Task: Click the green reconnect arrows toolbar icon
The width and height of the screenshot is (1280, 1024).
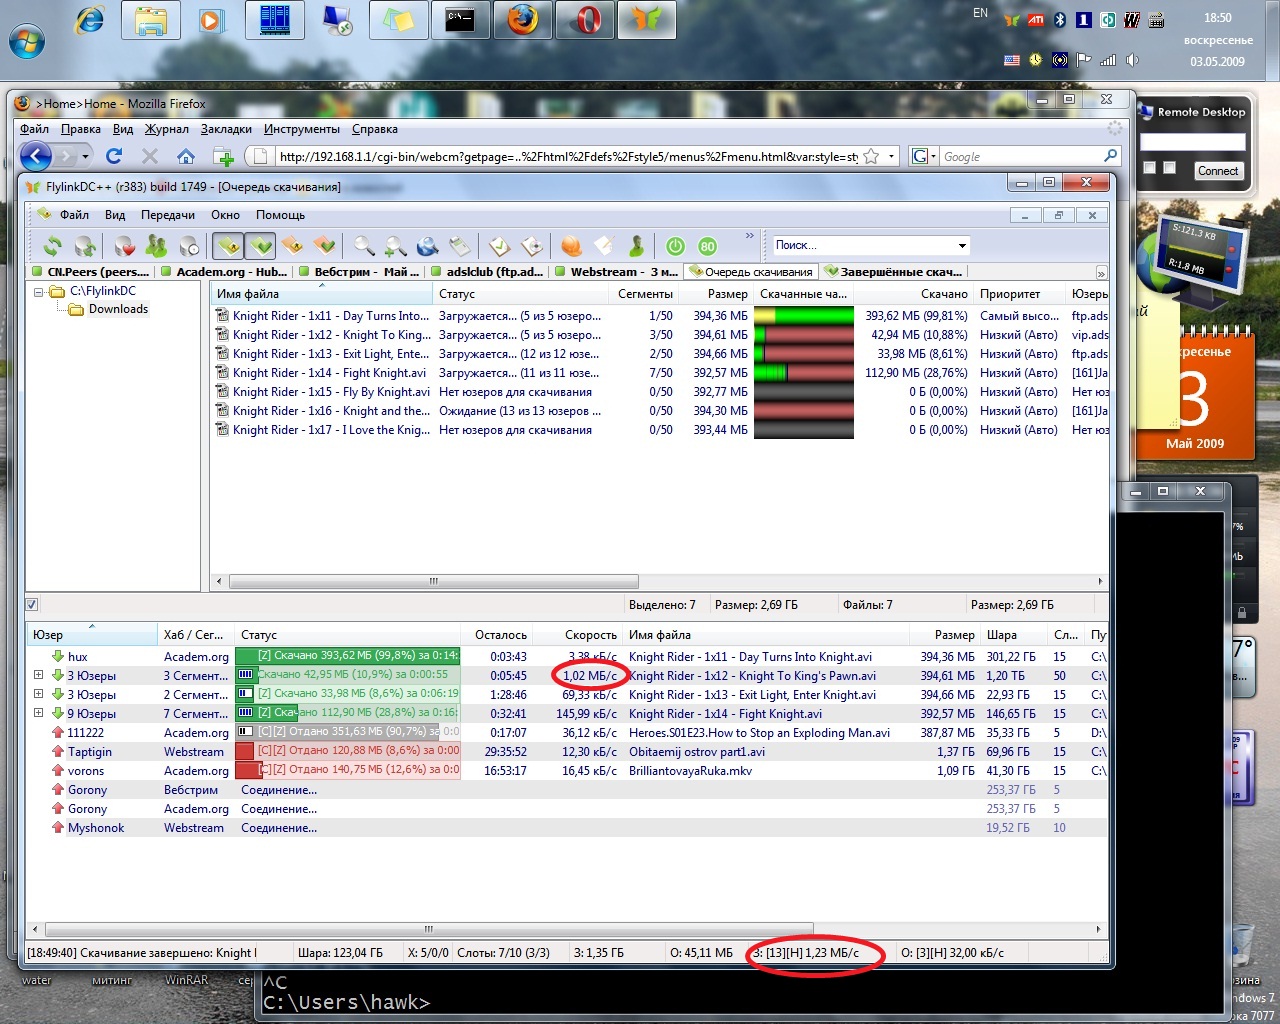Action: [52, 246]
